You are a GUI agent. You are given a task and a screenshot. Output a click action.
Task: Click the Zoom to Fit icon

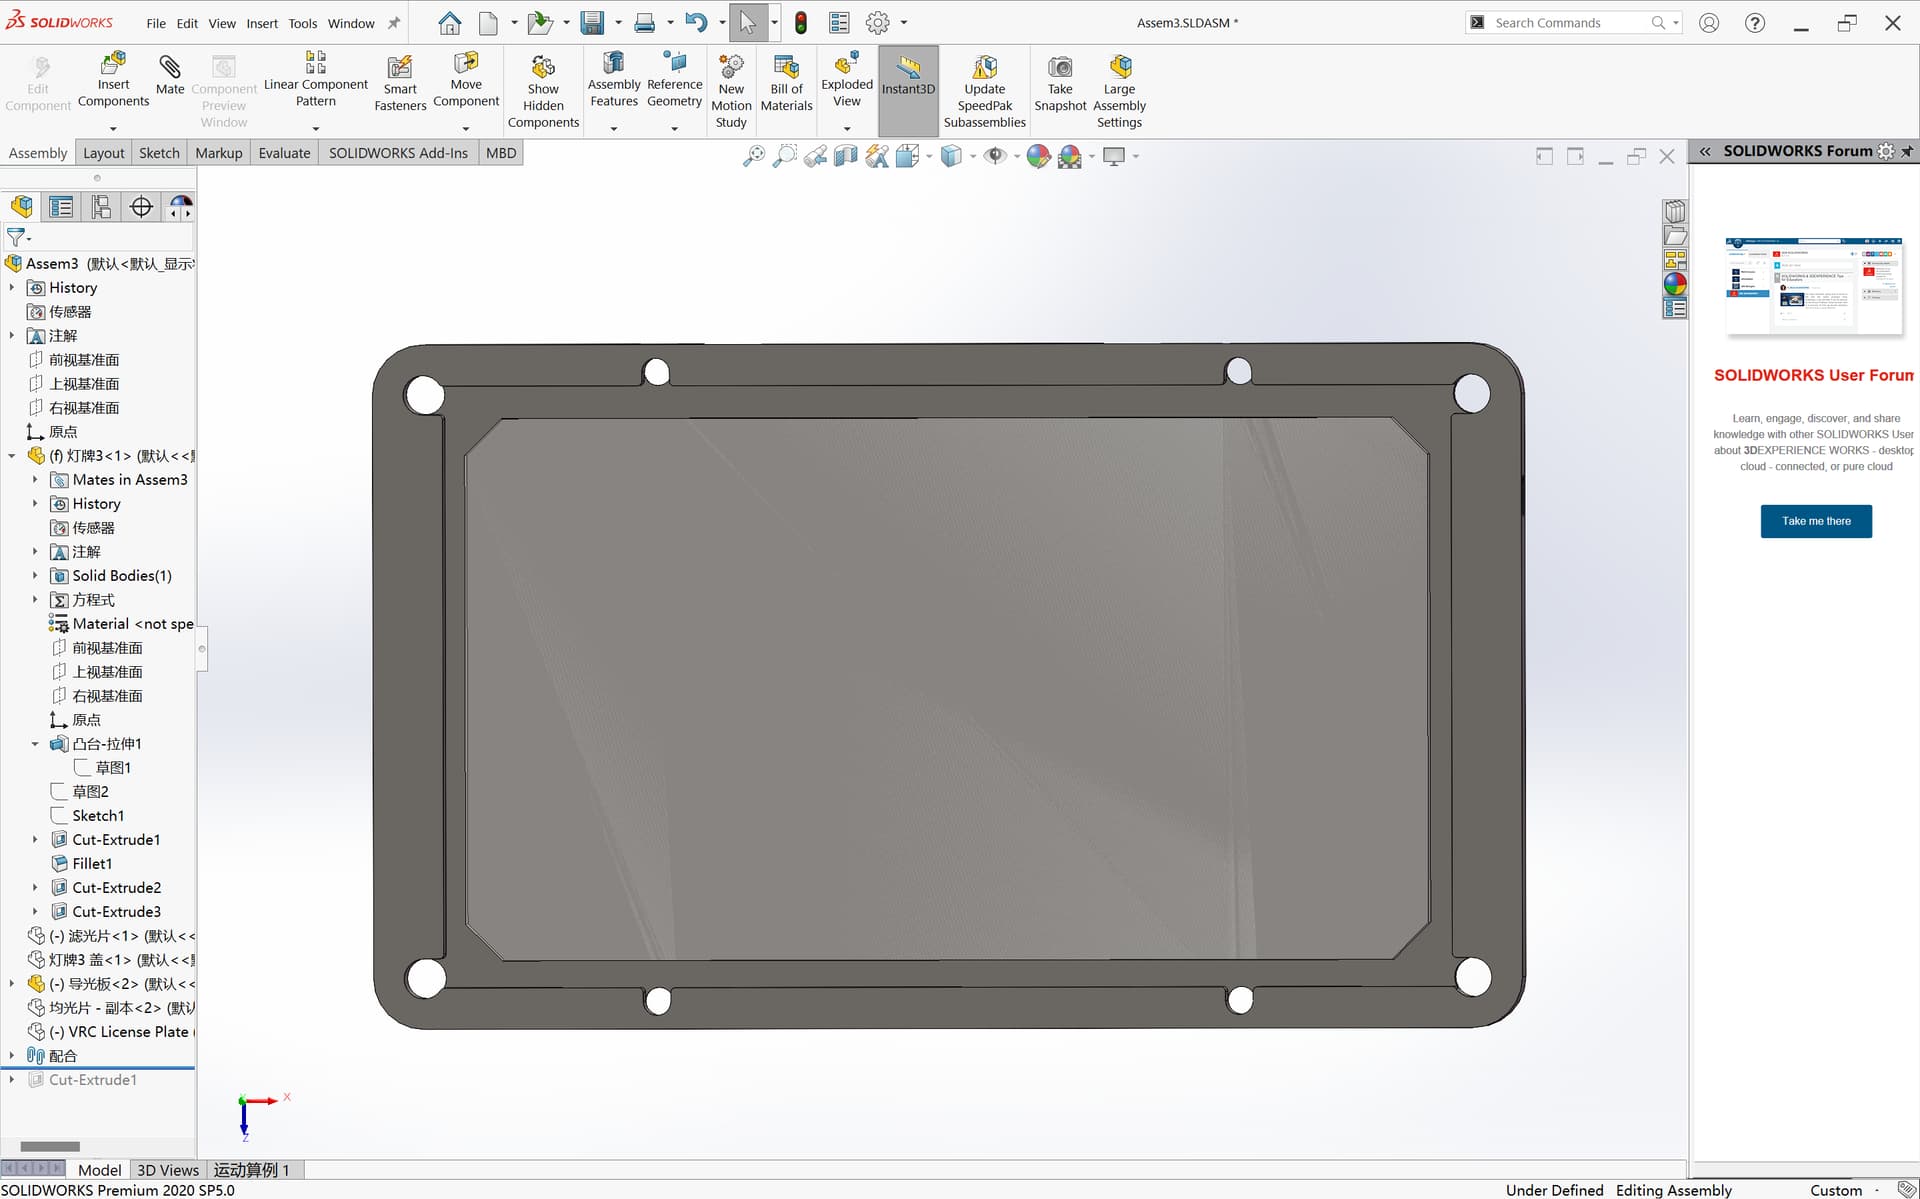coord(753,156)
